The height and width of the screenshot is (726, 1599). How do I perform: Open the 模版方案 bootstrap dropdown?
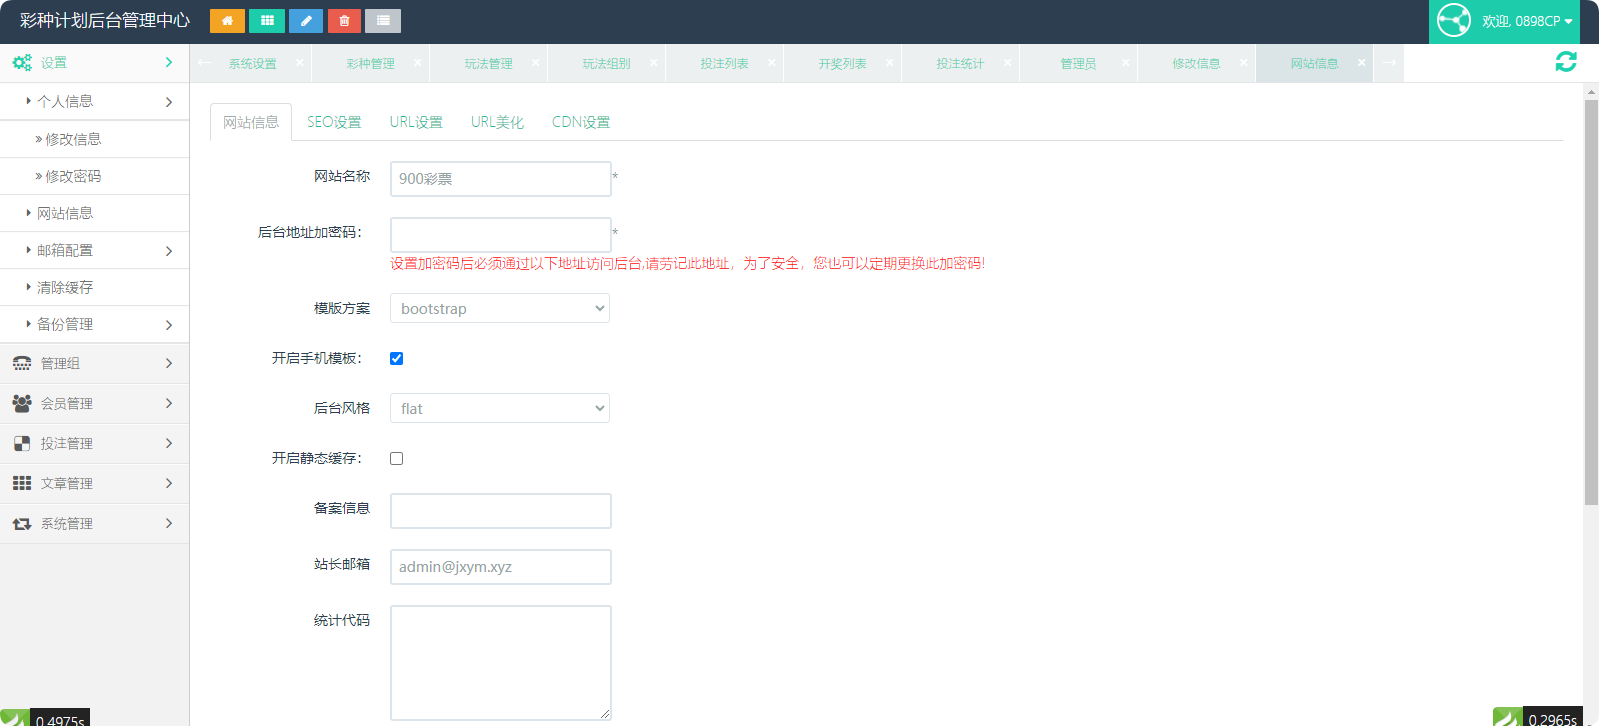coord(500,309)
